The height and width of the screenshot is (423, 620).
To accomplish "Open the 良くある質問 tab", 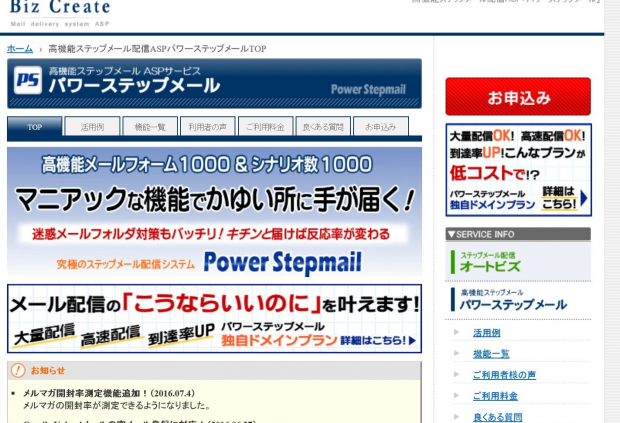I will point(322,127).
